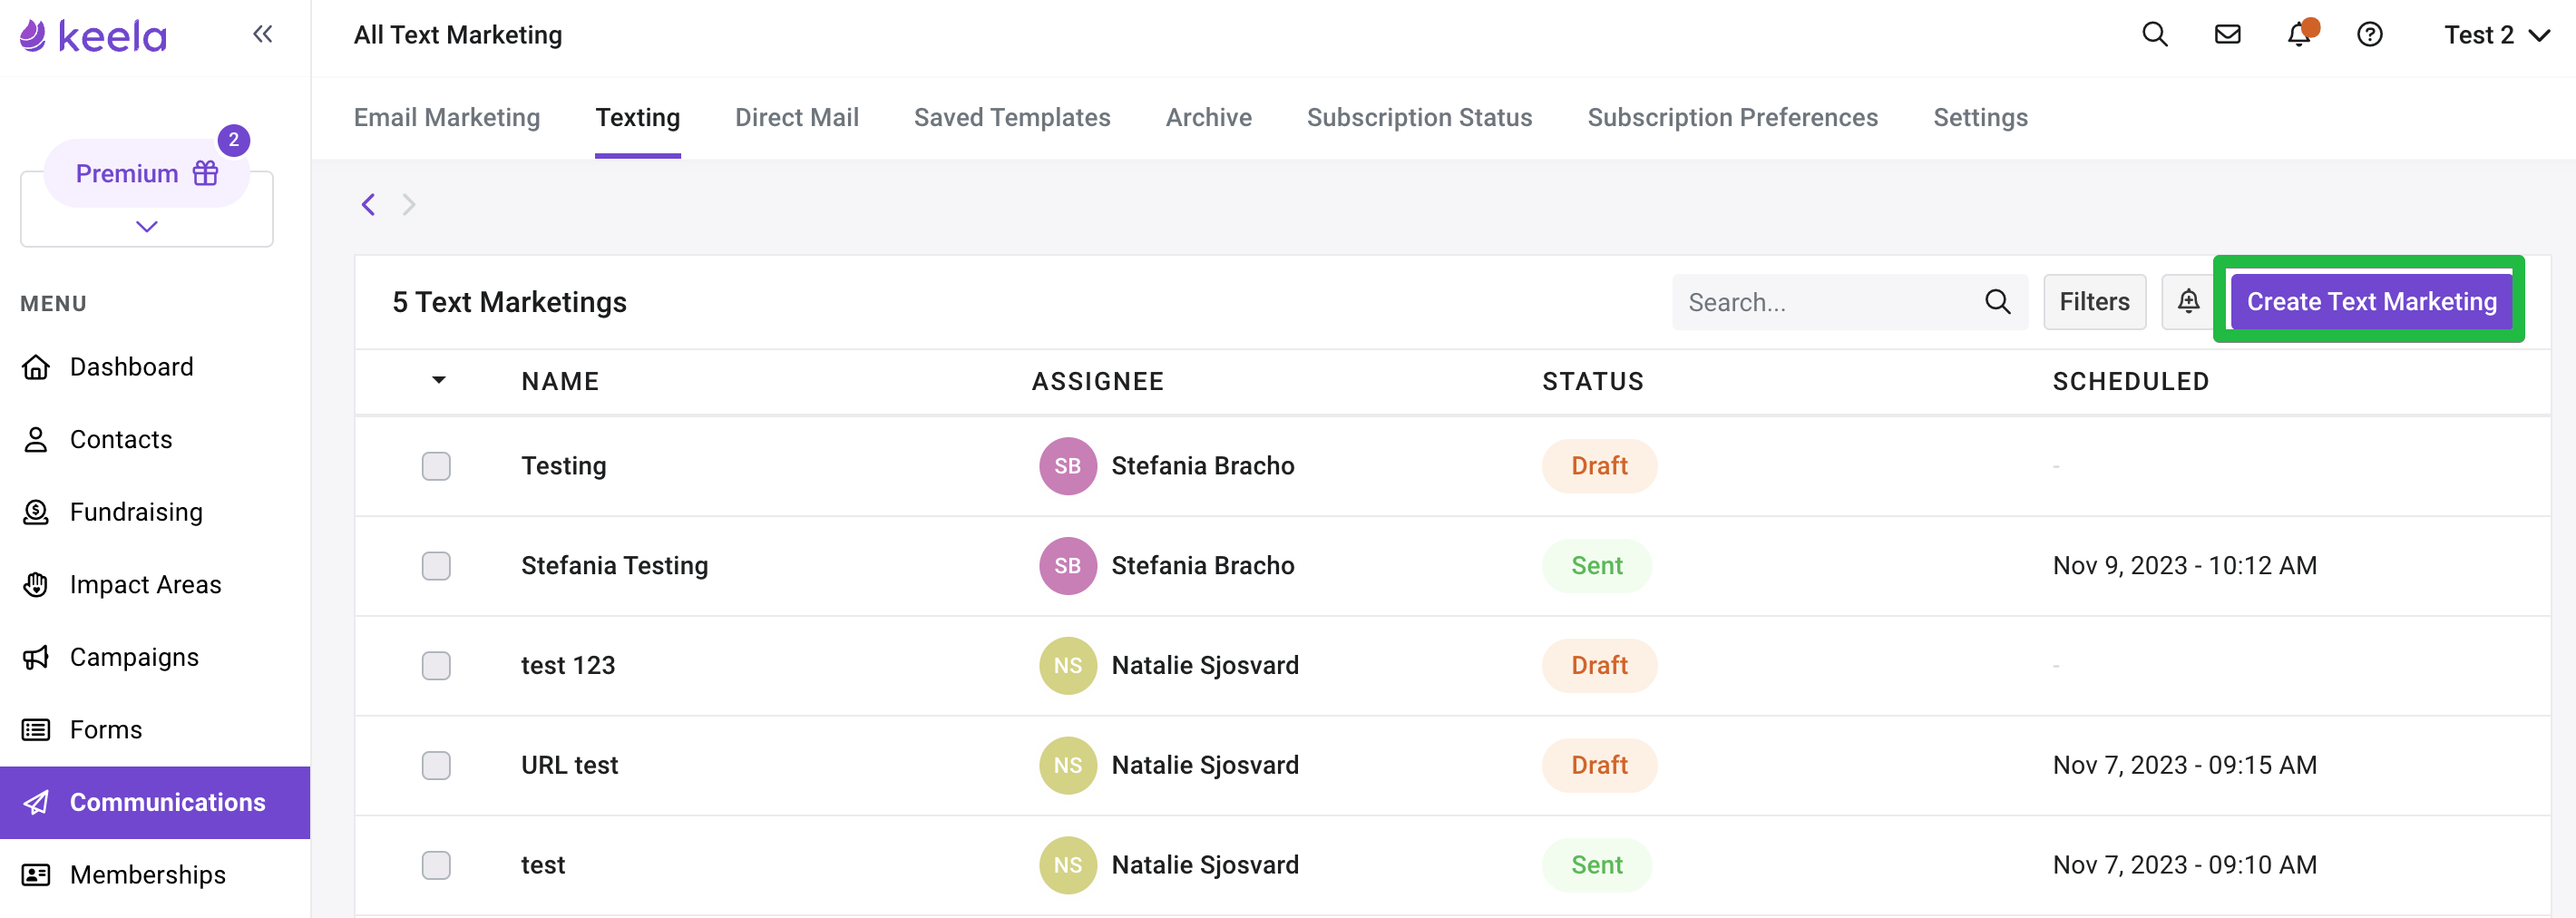The image size is (2576, 918).
Task: Open the 'Stefania Testing' text marketing
Action: click(614, 566)
